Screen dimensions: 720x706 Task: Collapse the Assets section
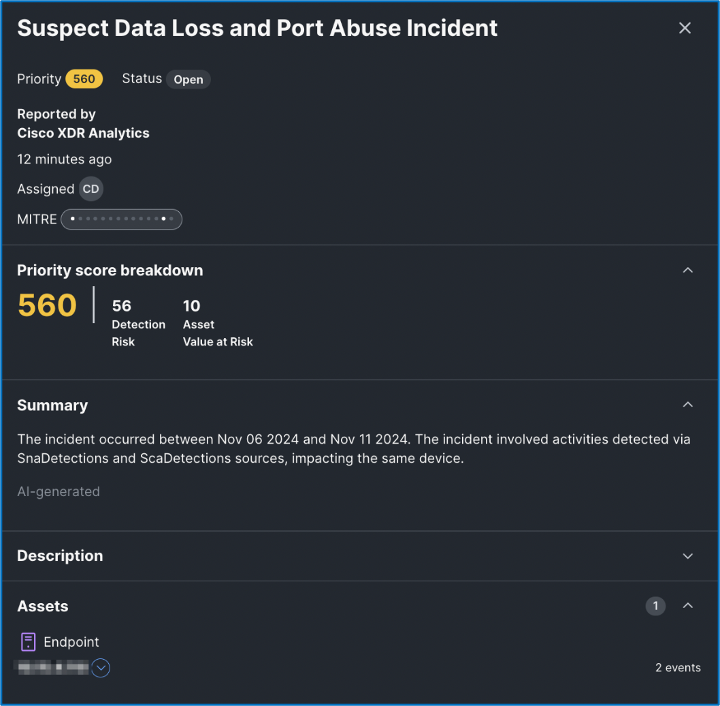point(687,606)
